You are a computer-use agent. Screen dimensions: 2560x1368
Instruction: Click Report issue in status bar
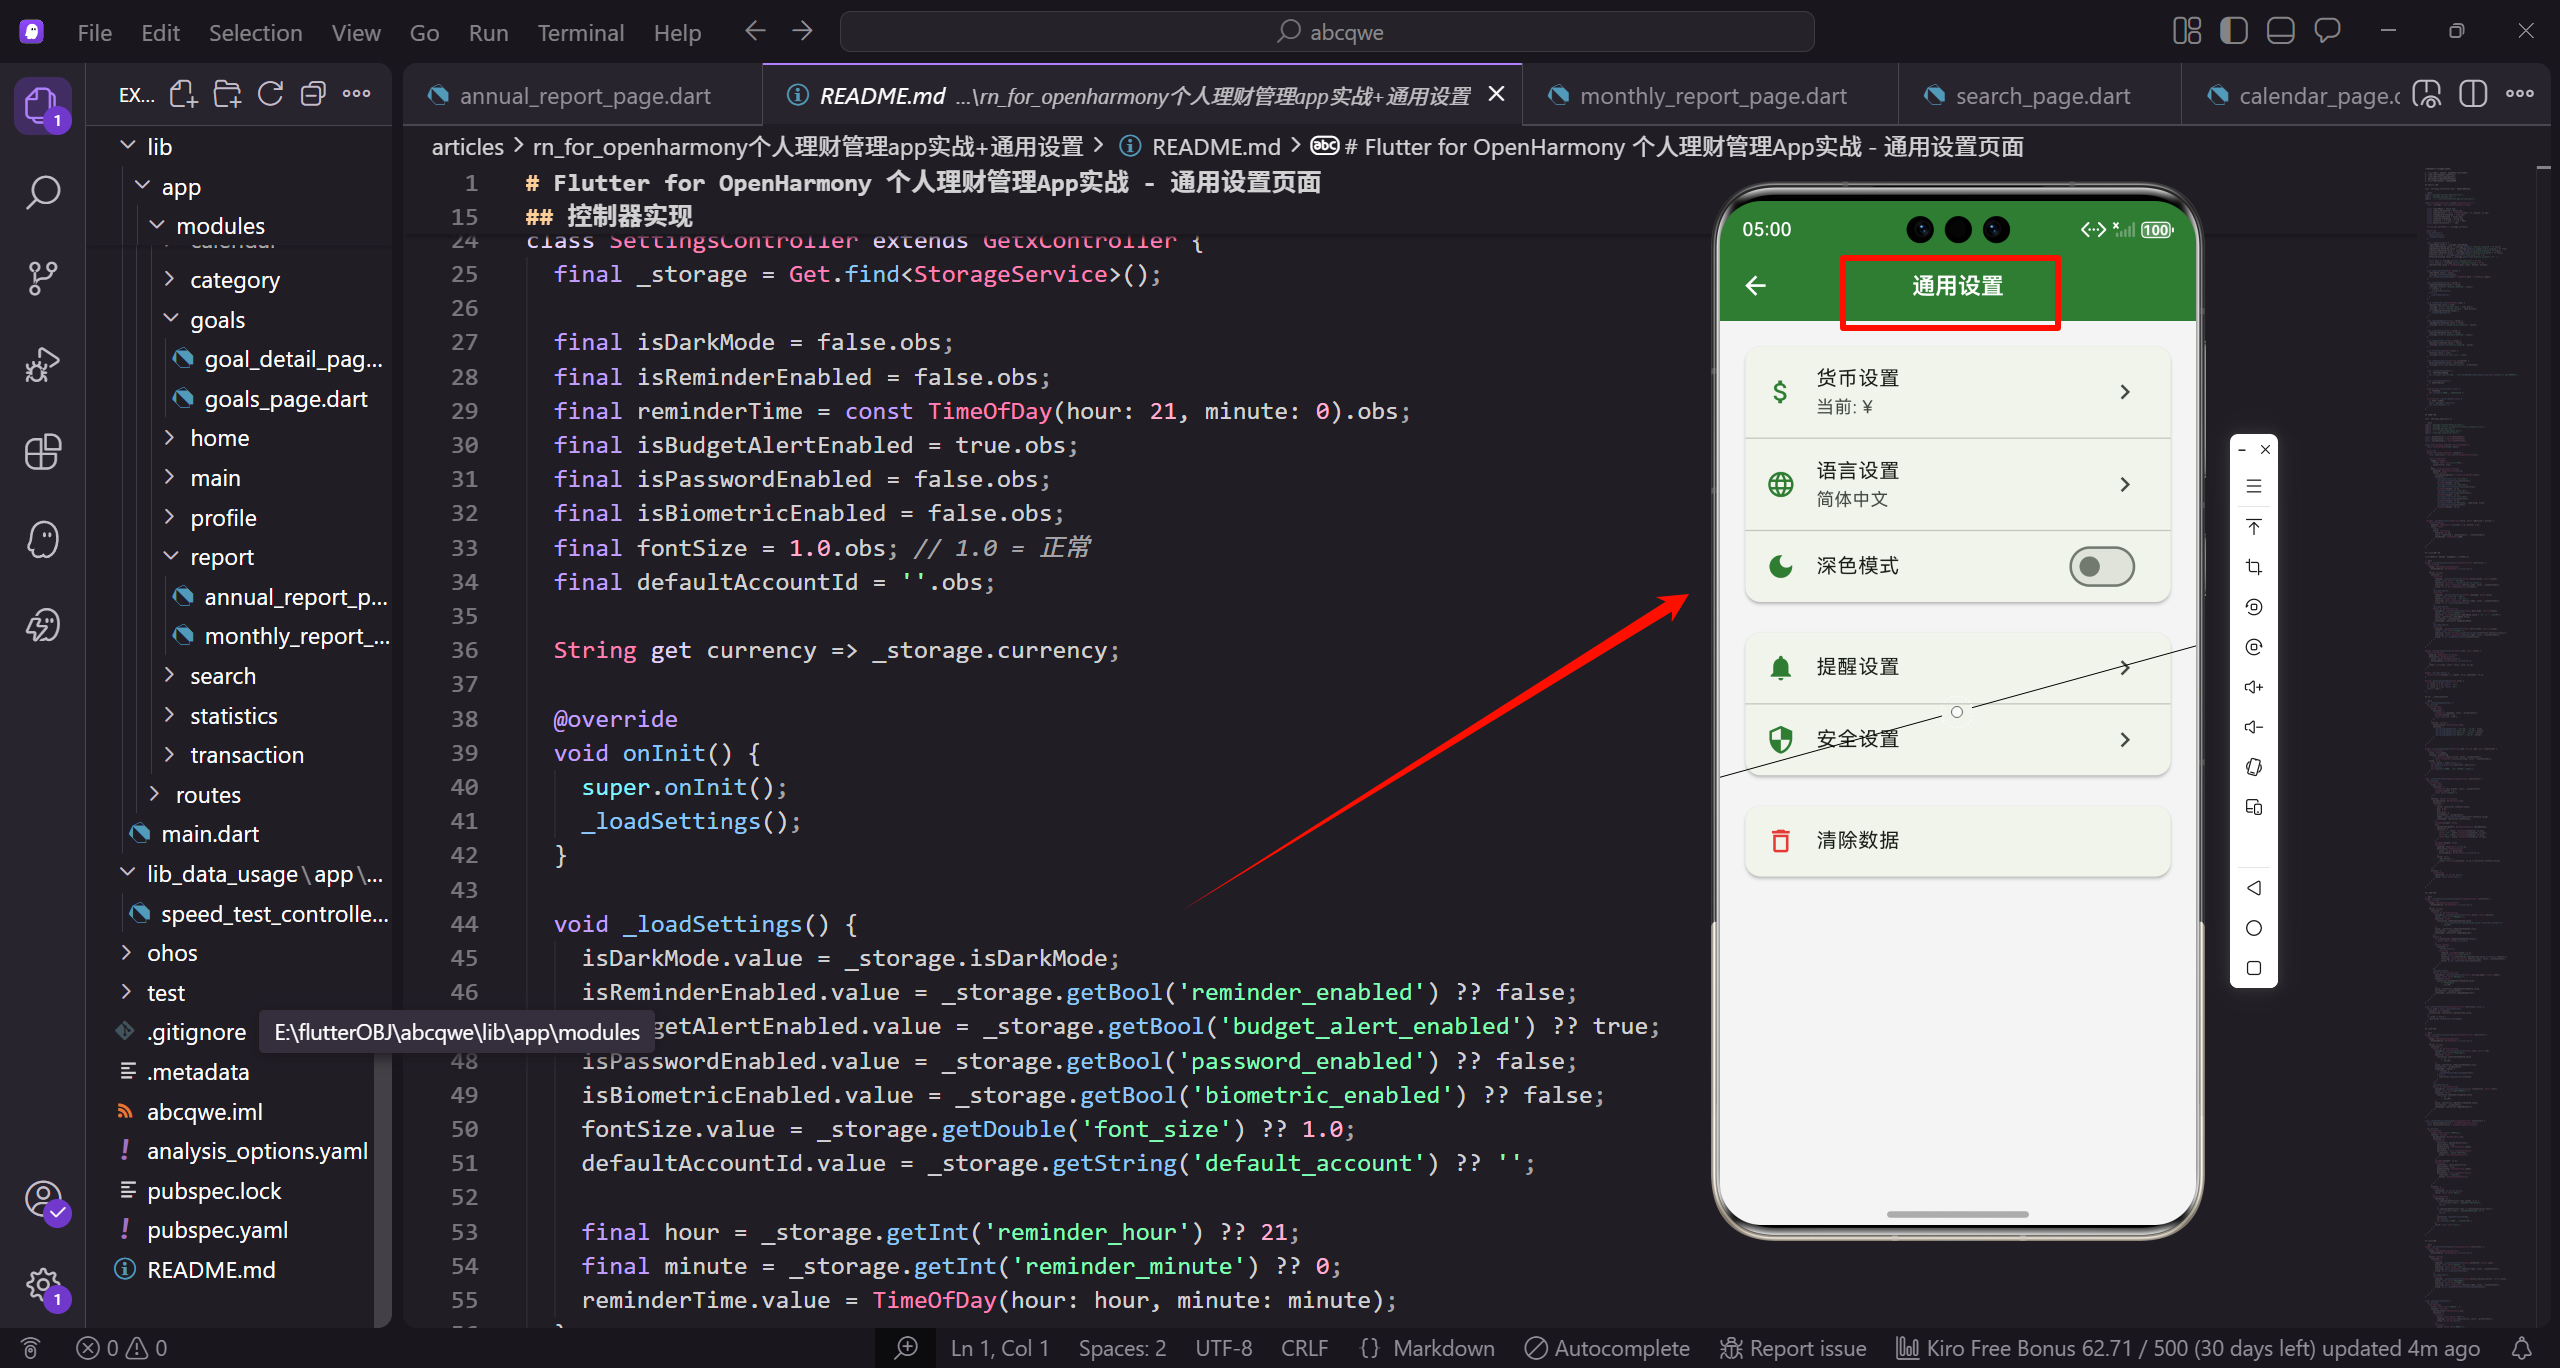coord(1792,1348)
